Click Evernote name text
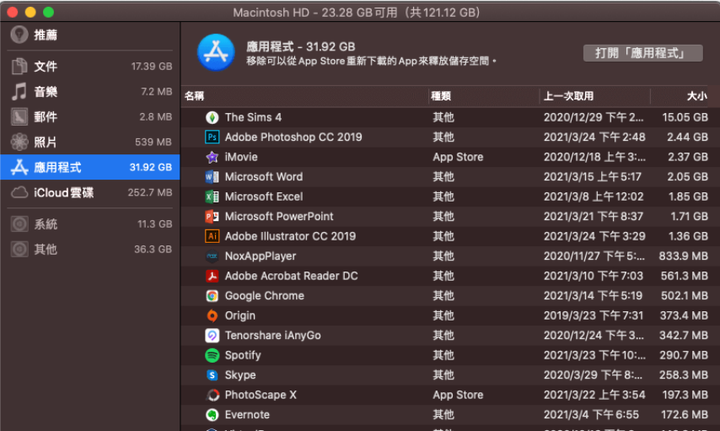Viewport: 720px width, 431px height. 247,414
